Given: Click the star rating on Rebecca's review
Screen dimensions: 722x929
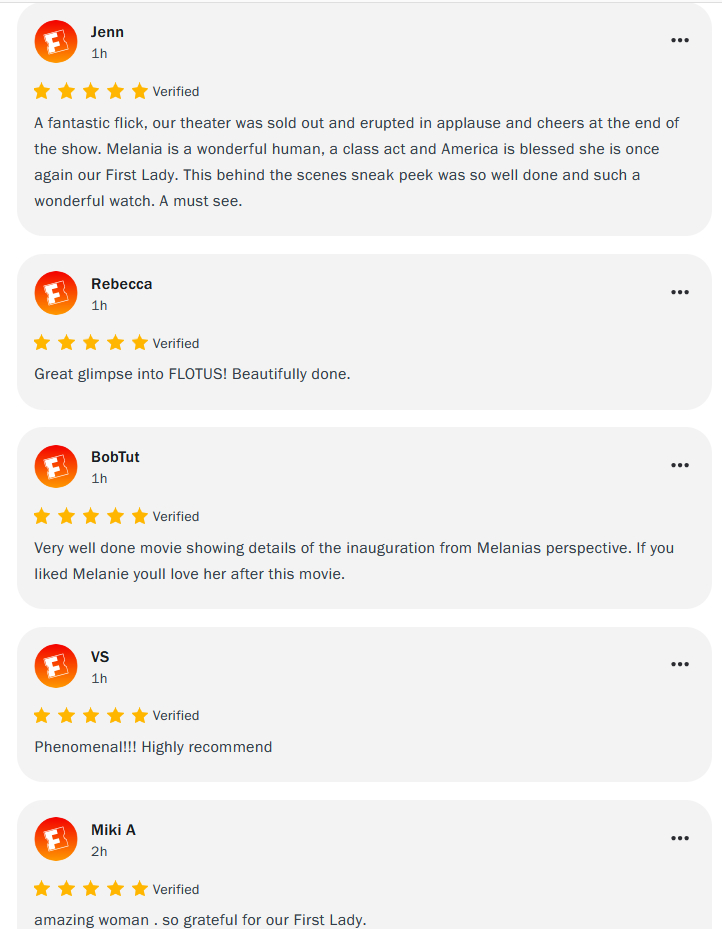Looking at the screenshot, I should click(x=90, y=343).
